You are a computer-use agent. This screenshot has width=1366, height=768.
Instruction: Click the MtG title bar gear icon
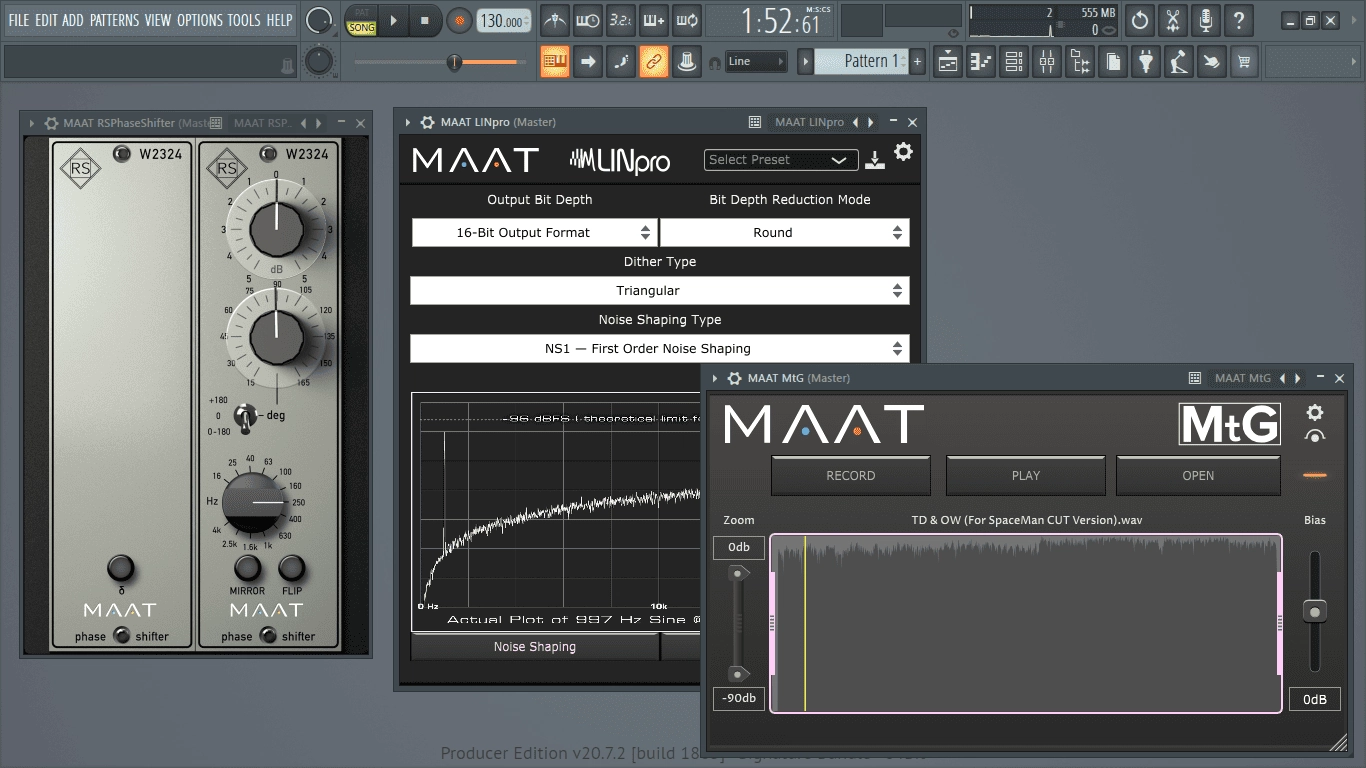pos(735,378)
